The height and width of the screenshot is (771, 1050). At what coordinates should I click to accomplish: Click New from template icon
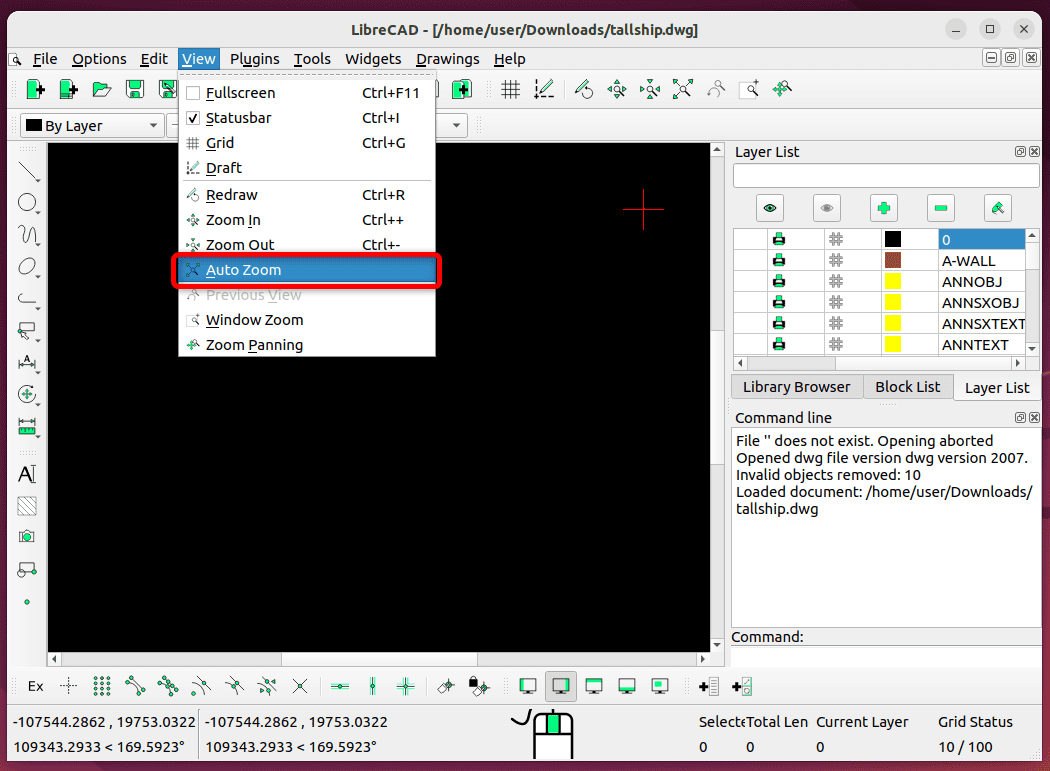68,89
